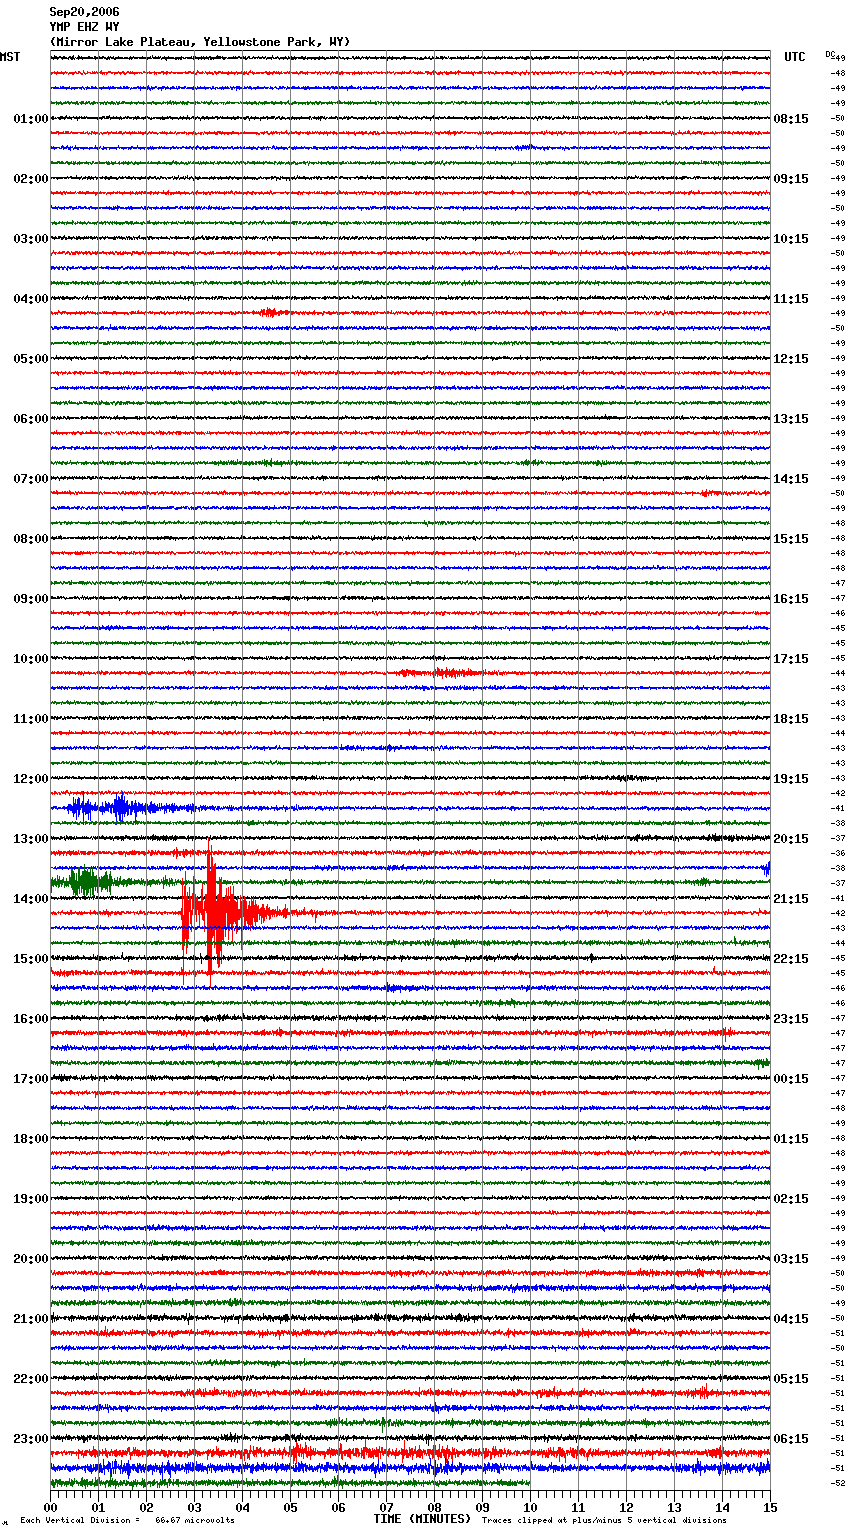Select the 18:00 MST hour label
The image size is (850, 1534).
point(31,1139)
